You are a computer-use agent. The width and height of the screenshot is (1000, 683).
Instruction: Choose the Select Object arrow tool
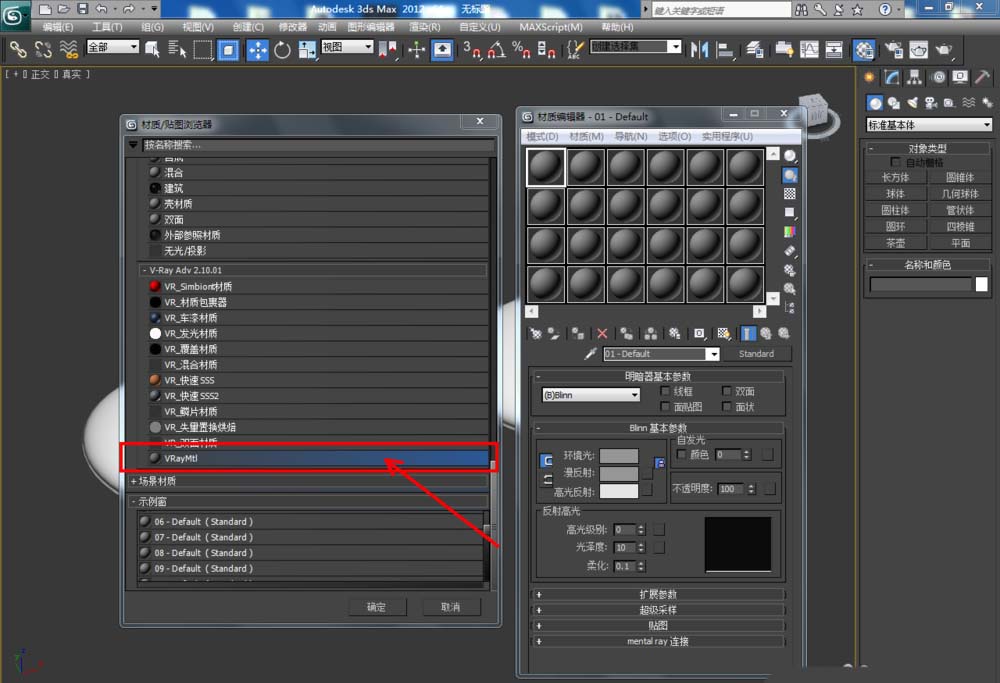[x=152, y=50]
